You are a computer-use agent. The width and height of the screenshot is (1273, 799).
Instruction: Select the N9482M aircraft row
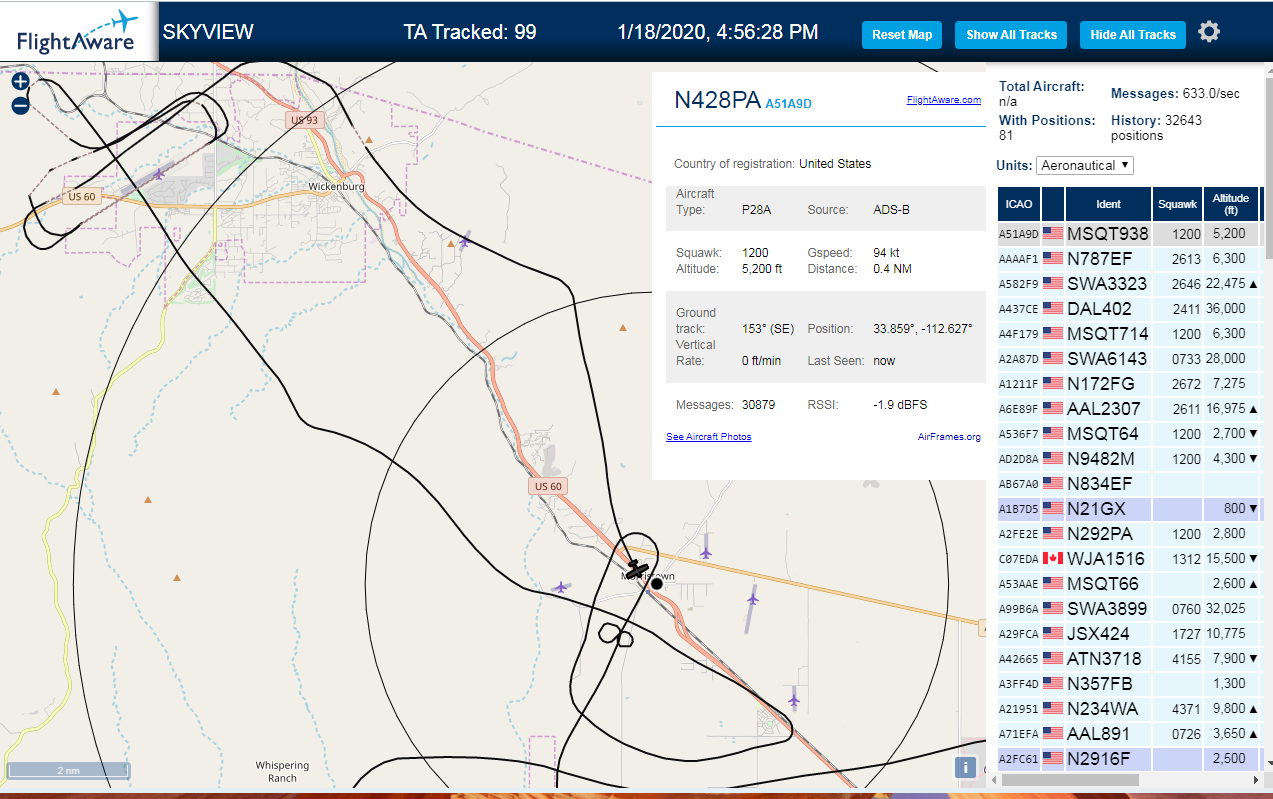pos(1129,458)
